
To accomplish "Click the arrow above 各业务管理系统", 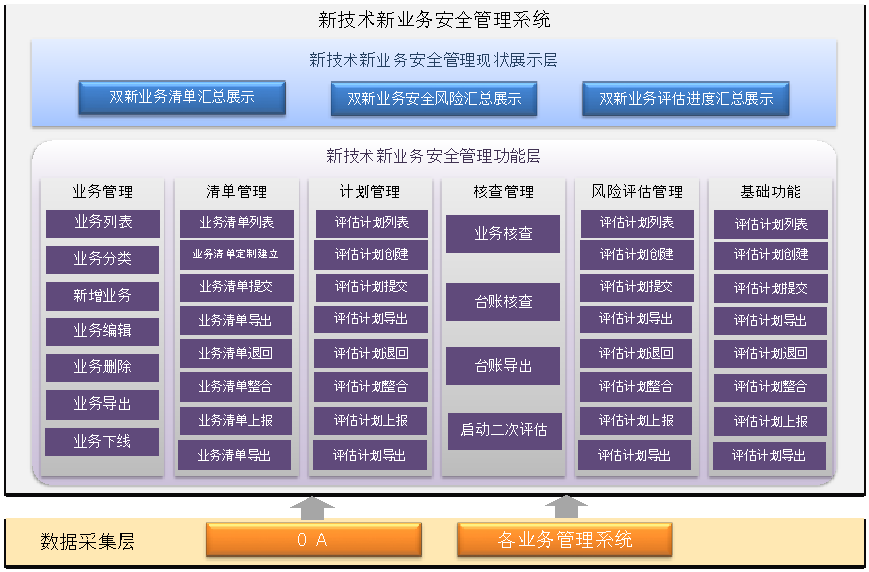I will (566, 507).
